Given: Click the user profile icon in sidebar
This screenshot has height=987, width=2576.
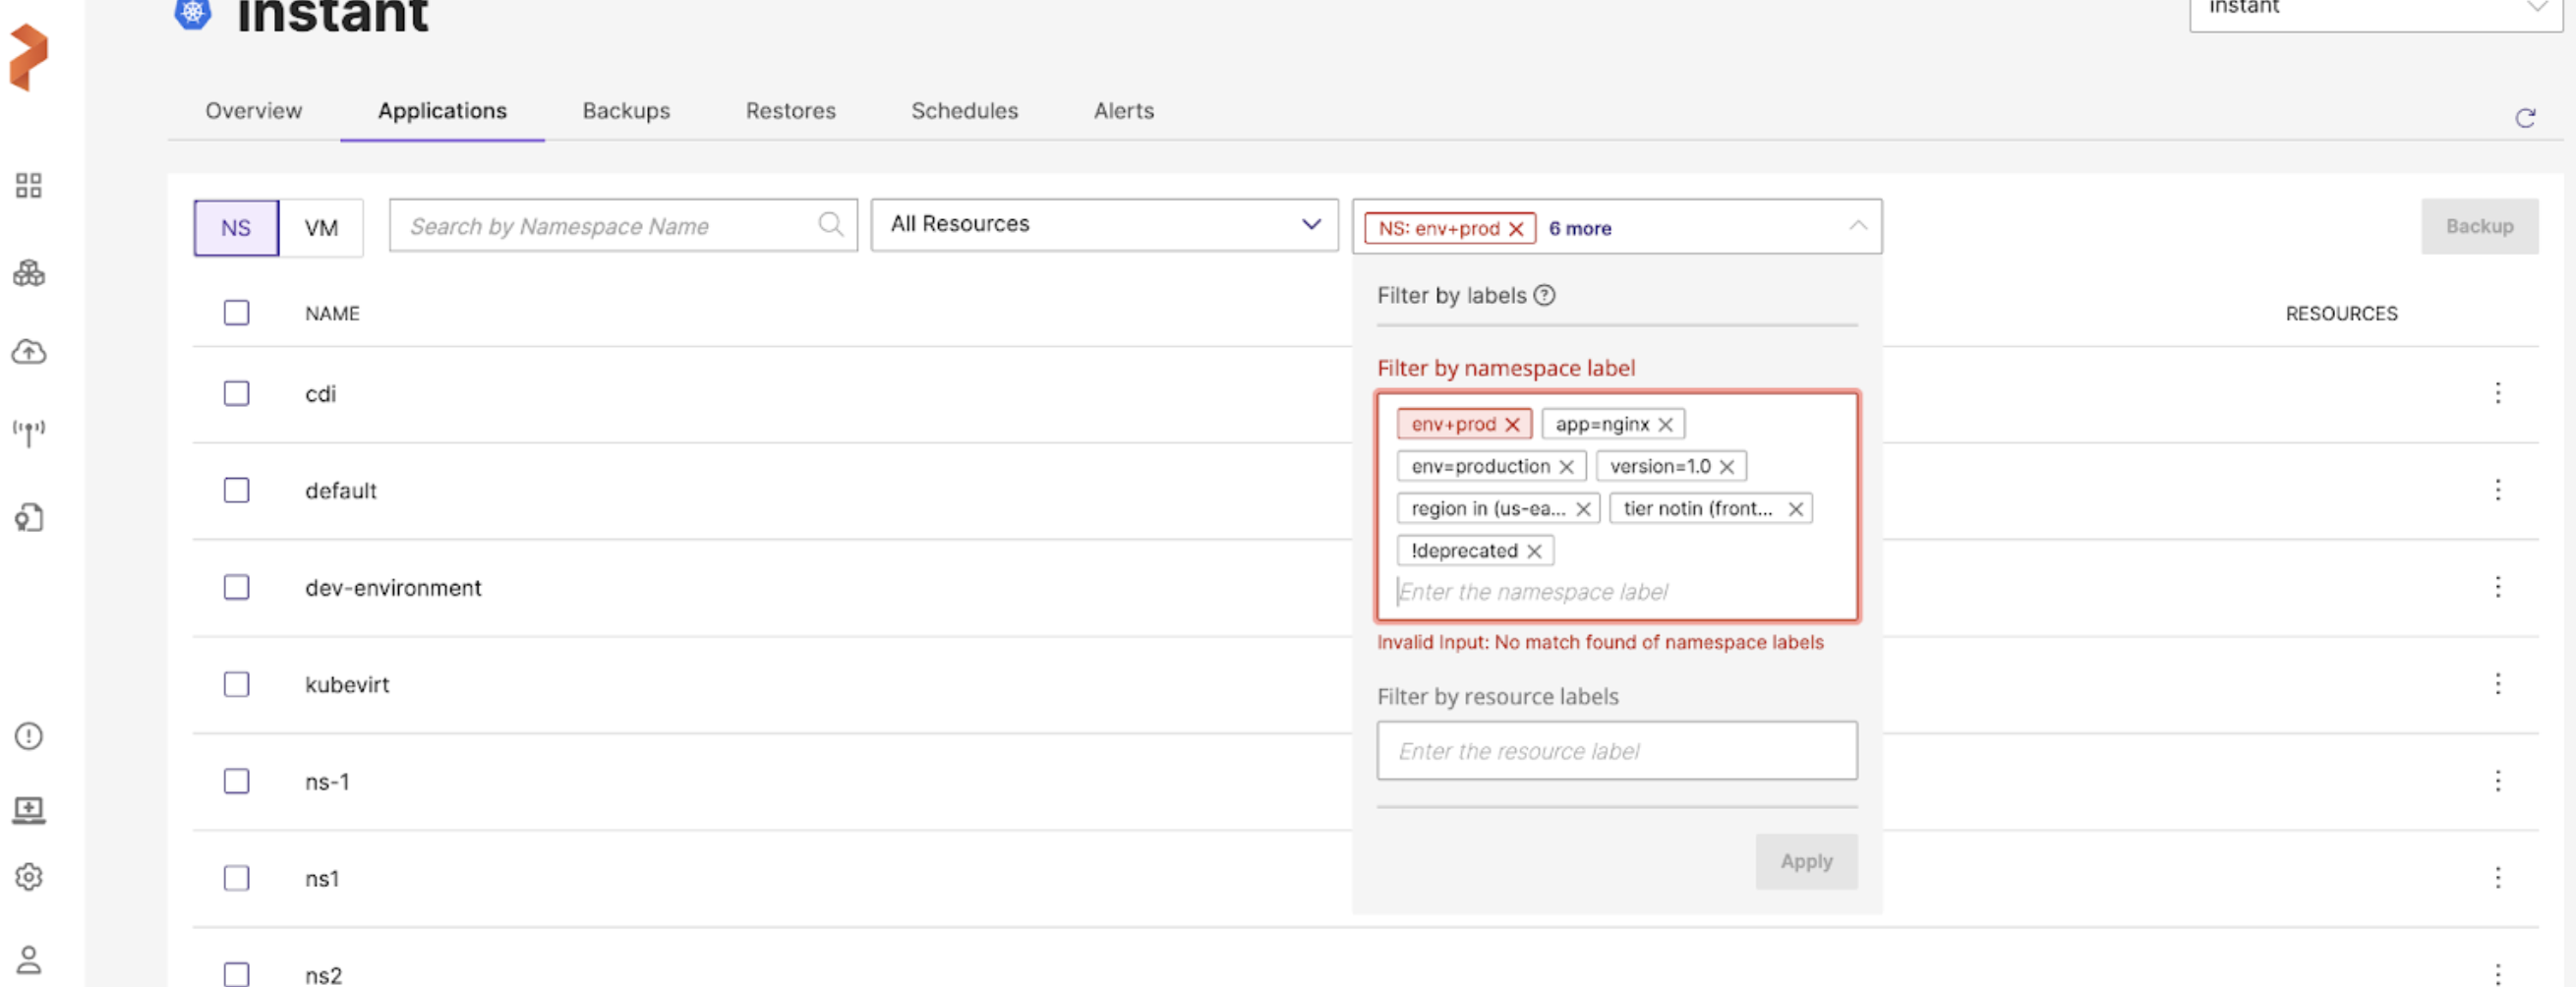Looking at the screenshot, I should [29, 959].
